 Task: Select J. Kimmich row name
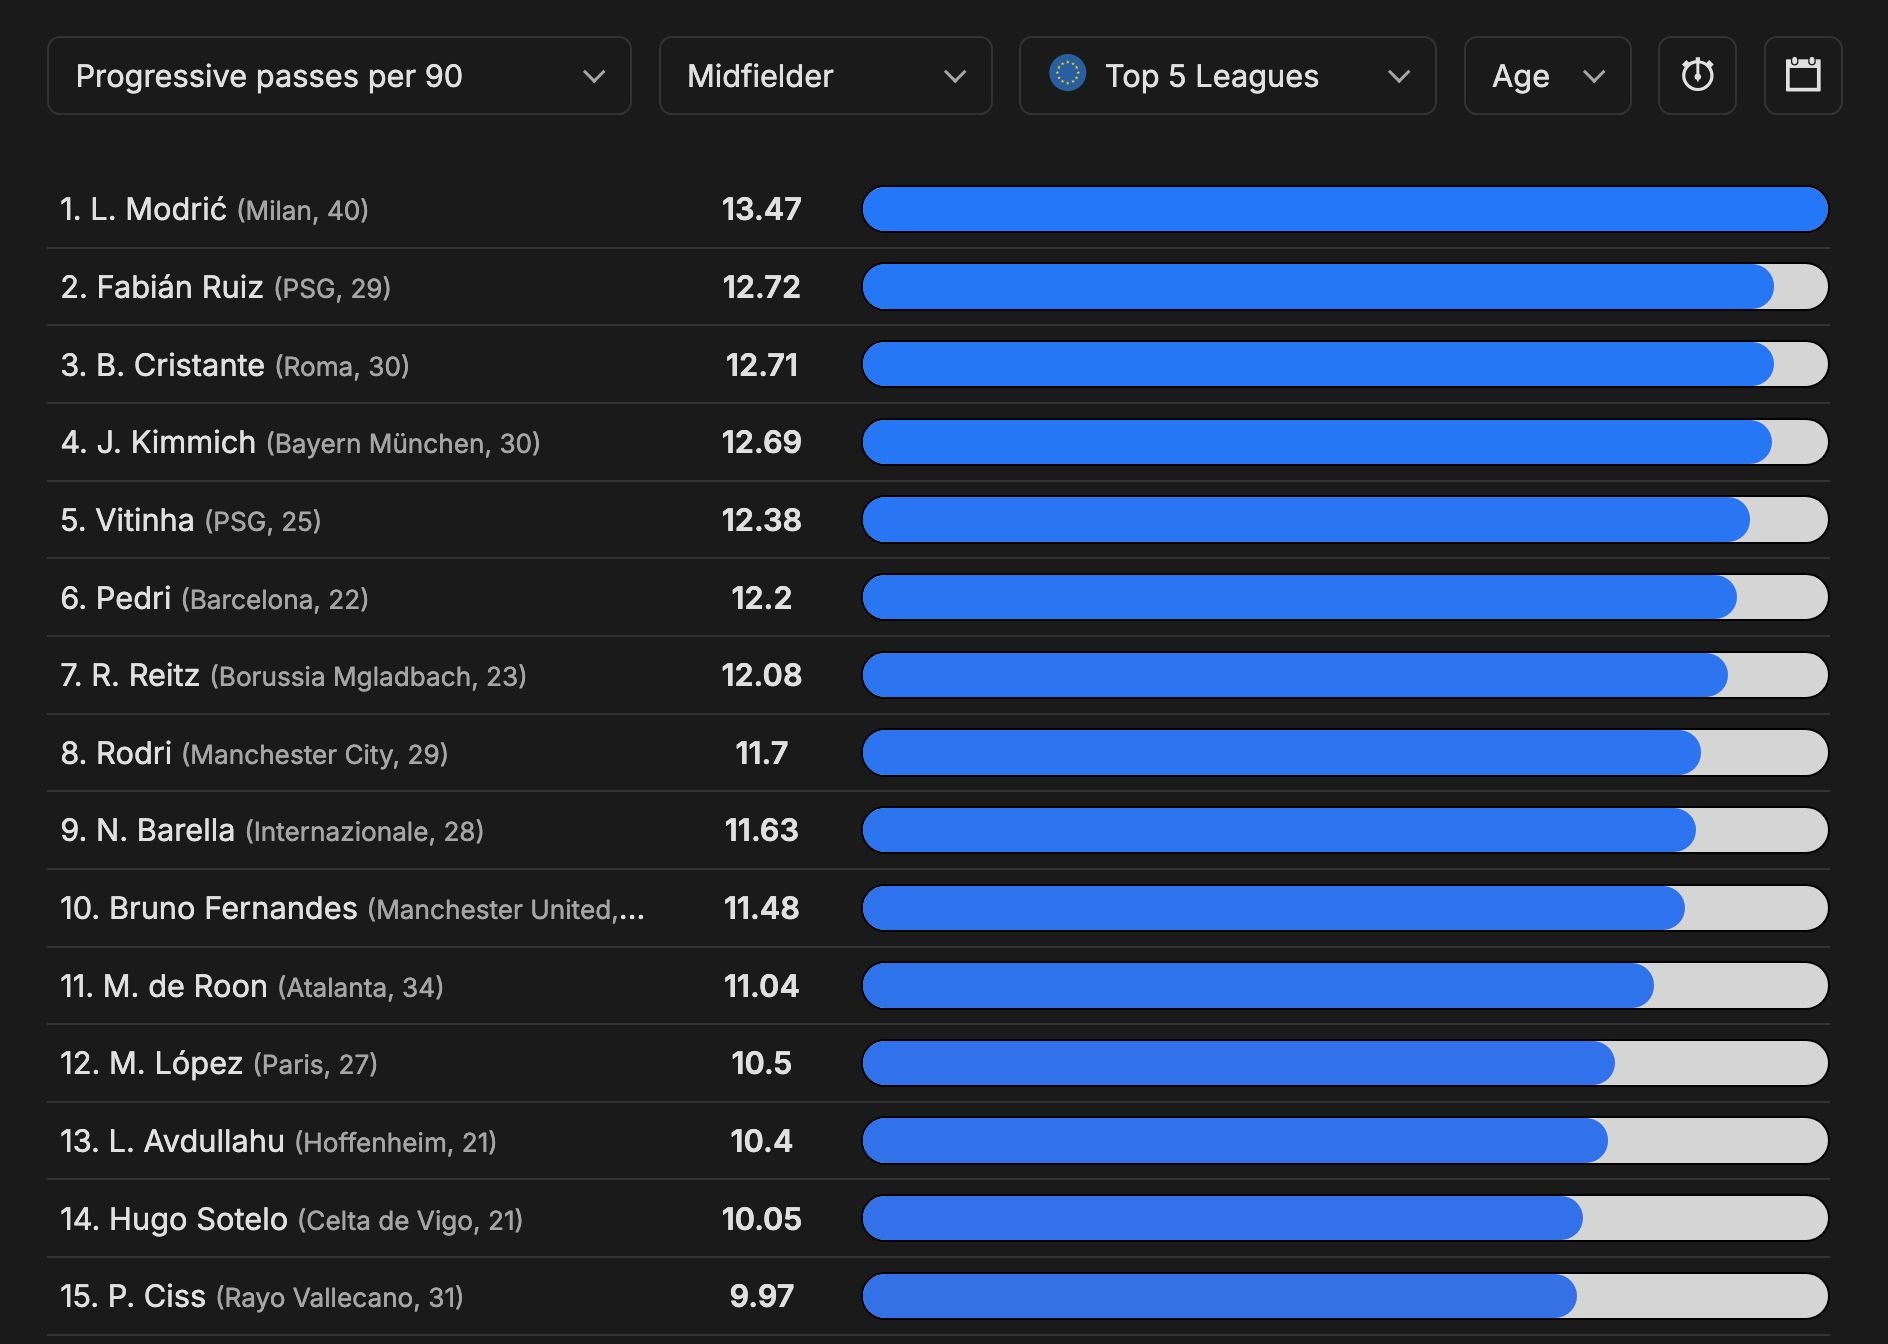pyautogui.click(x=176, y=443)
